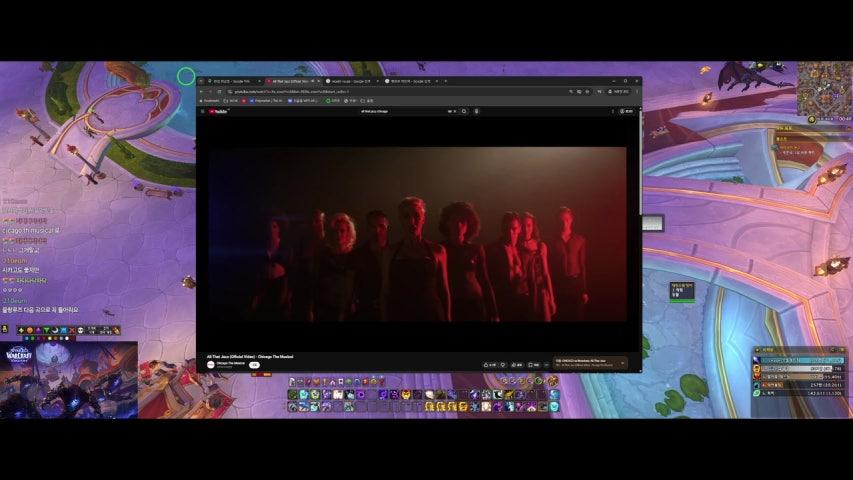Open the Bookmarks folder on bookmarks bar

coord(210,101)
